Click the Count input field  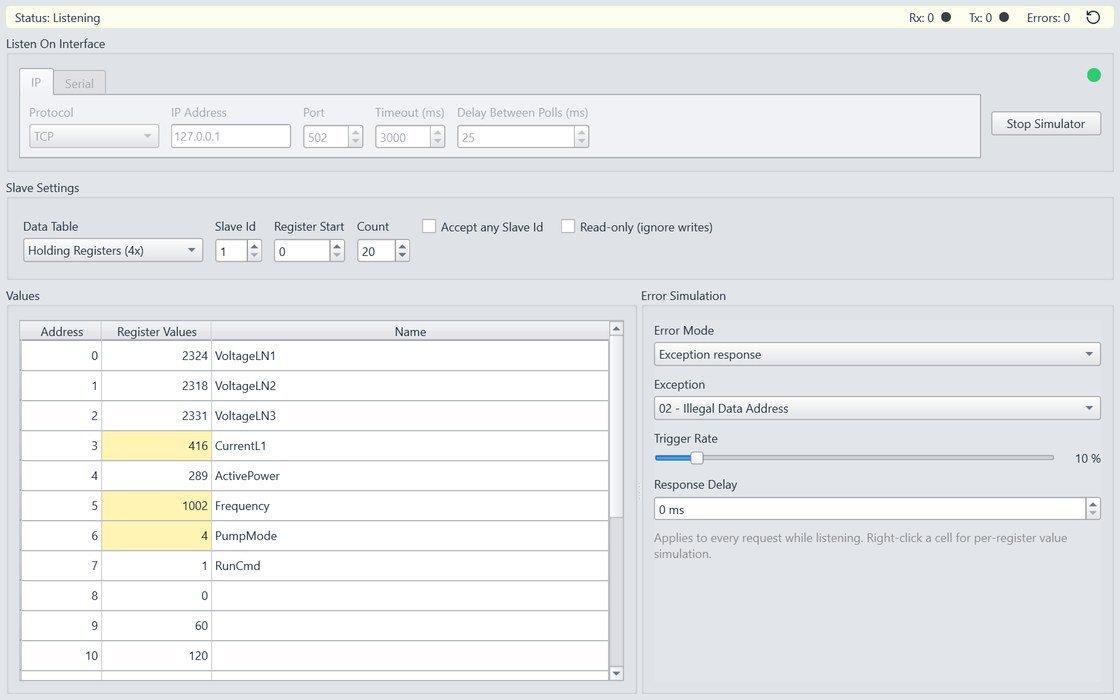point(376,251)
